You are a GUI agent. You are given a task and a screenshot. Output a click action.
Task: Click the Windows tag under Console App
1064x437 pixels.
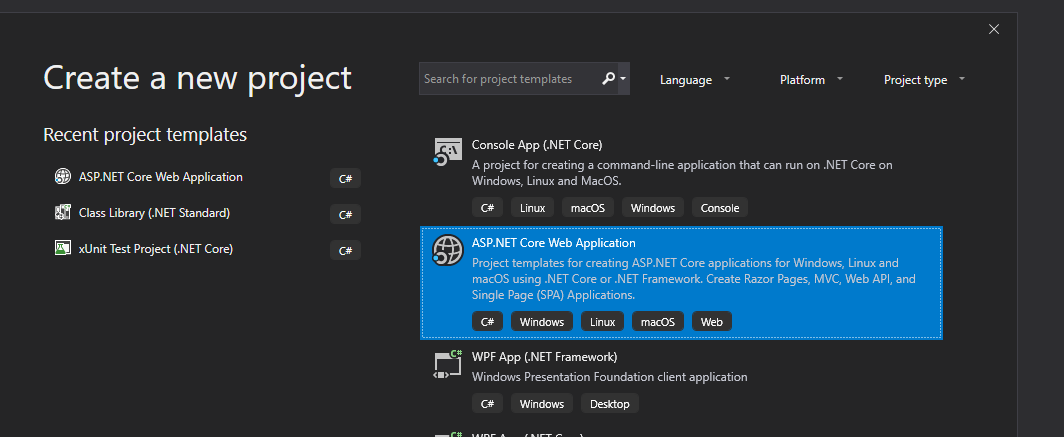tap(653, 208)
